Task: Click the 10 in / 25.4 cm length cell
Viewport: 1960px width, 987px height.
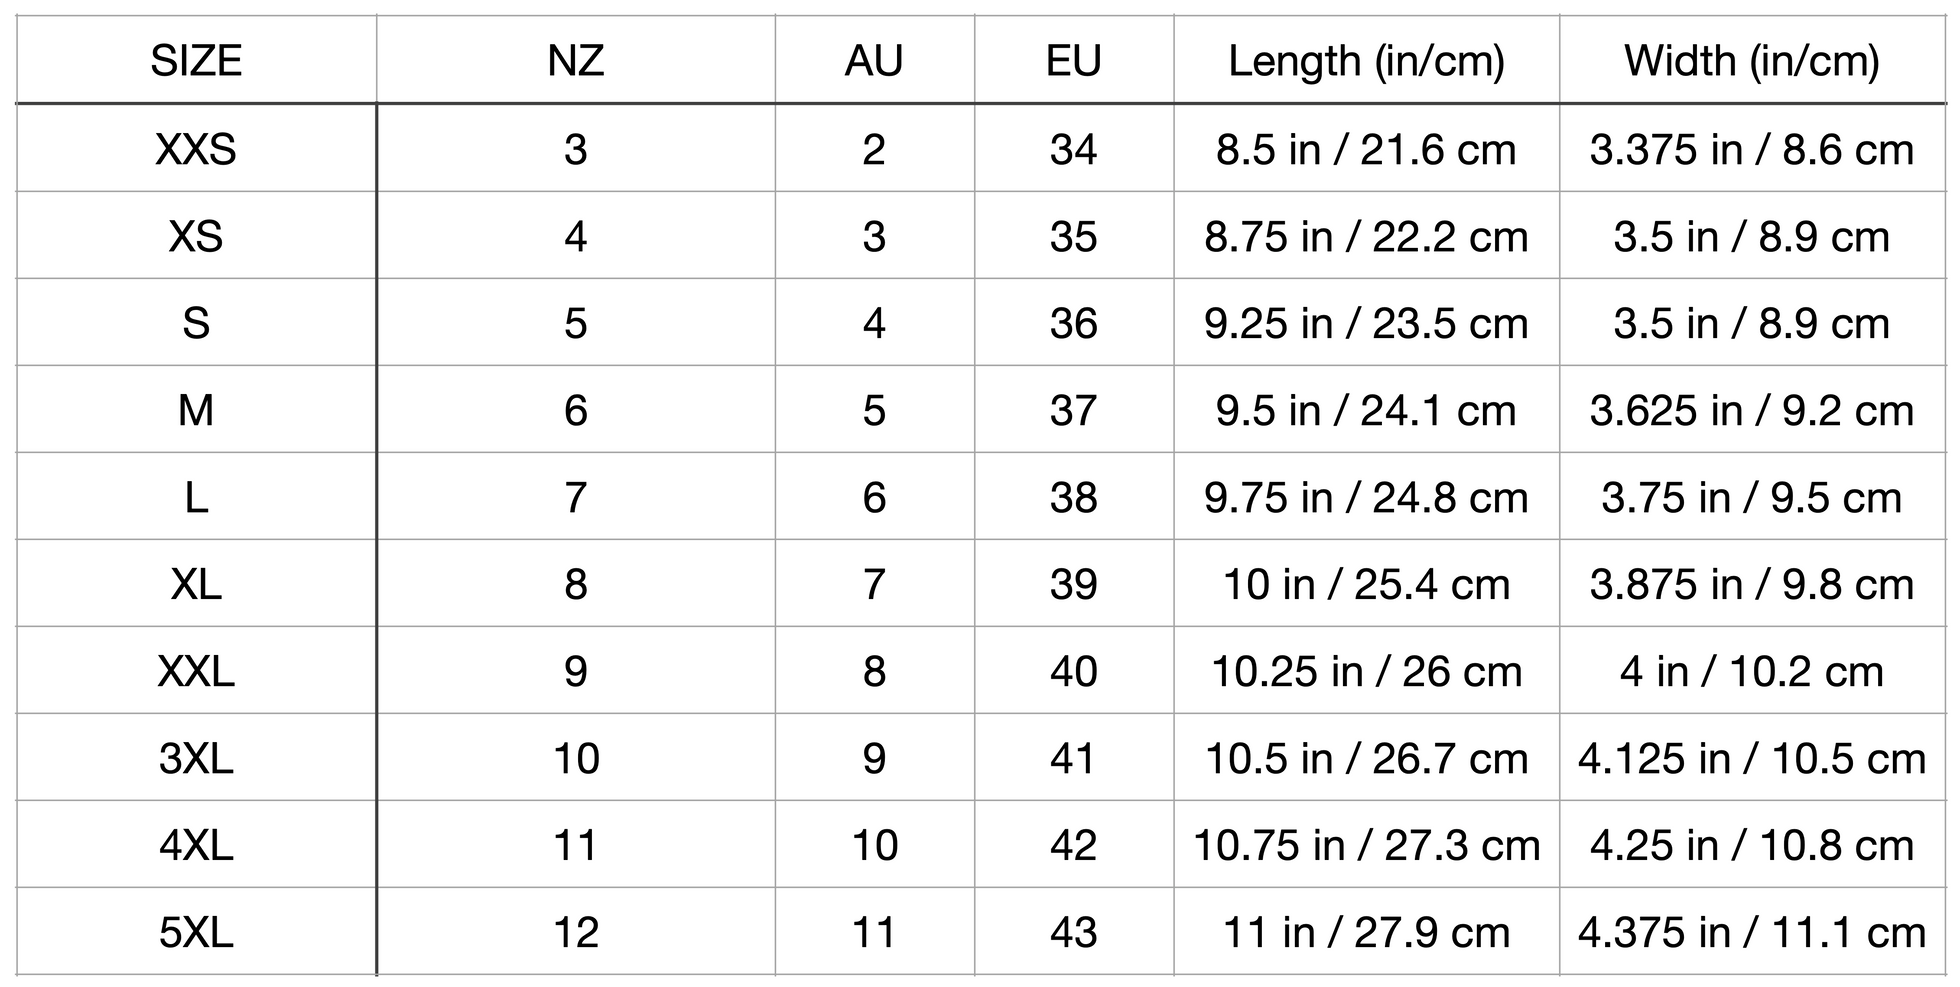Action: click(x=1367, y=584)
